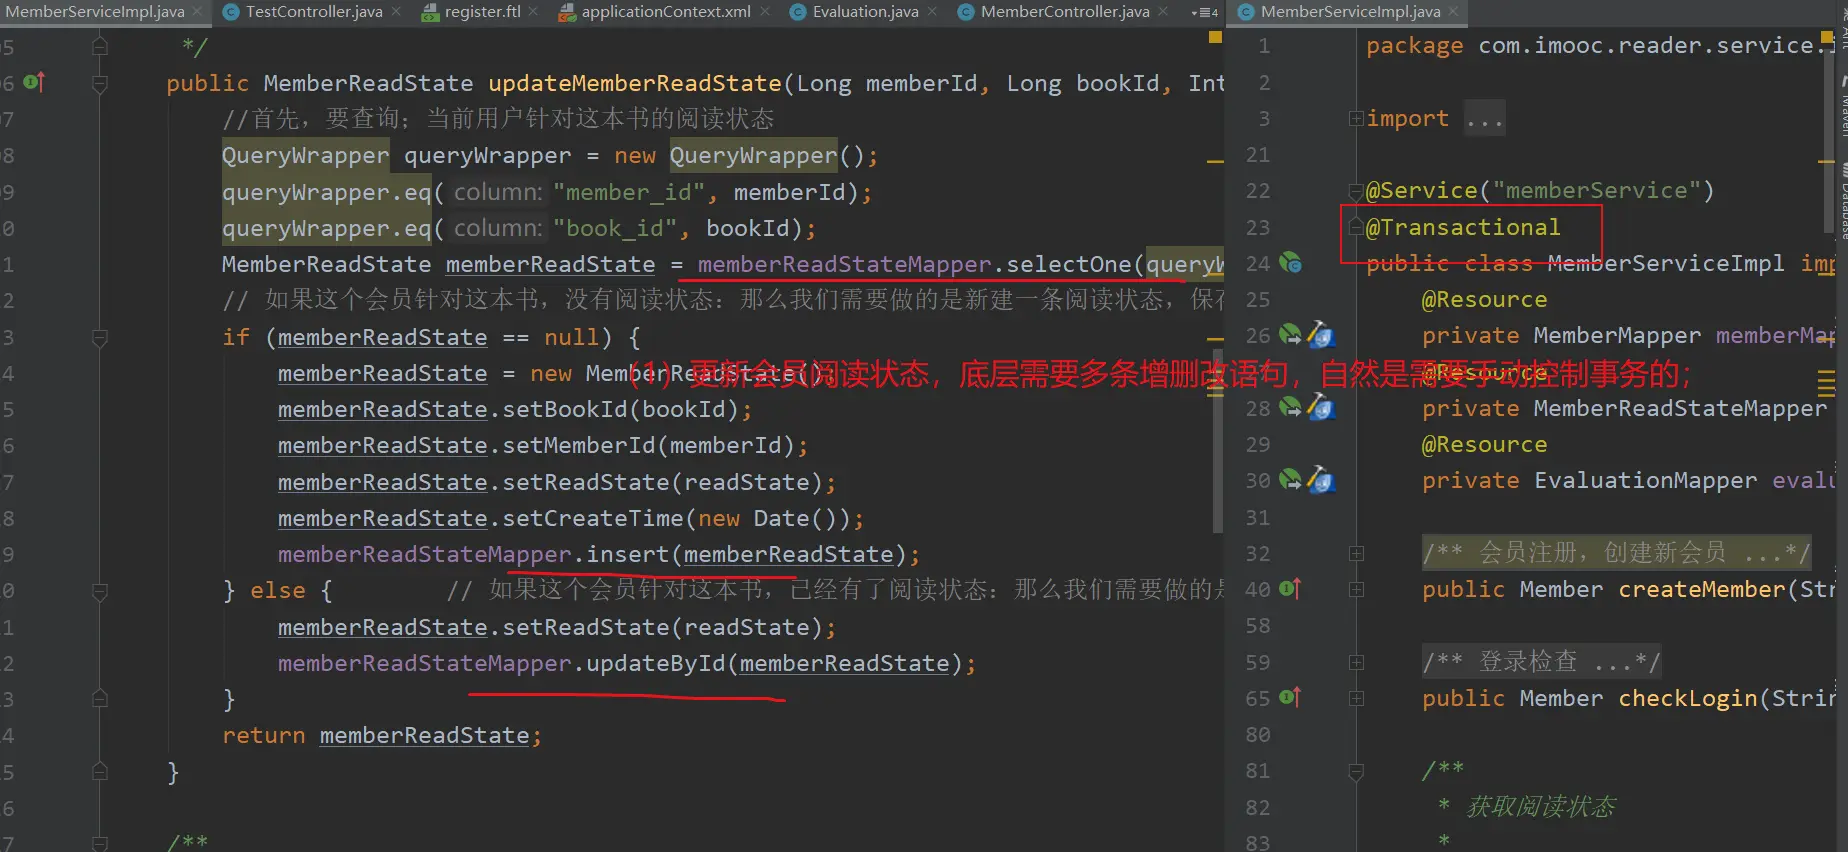
Task: Click the updateMemberReadState method name
Action: 635,83
